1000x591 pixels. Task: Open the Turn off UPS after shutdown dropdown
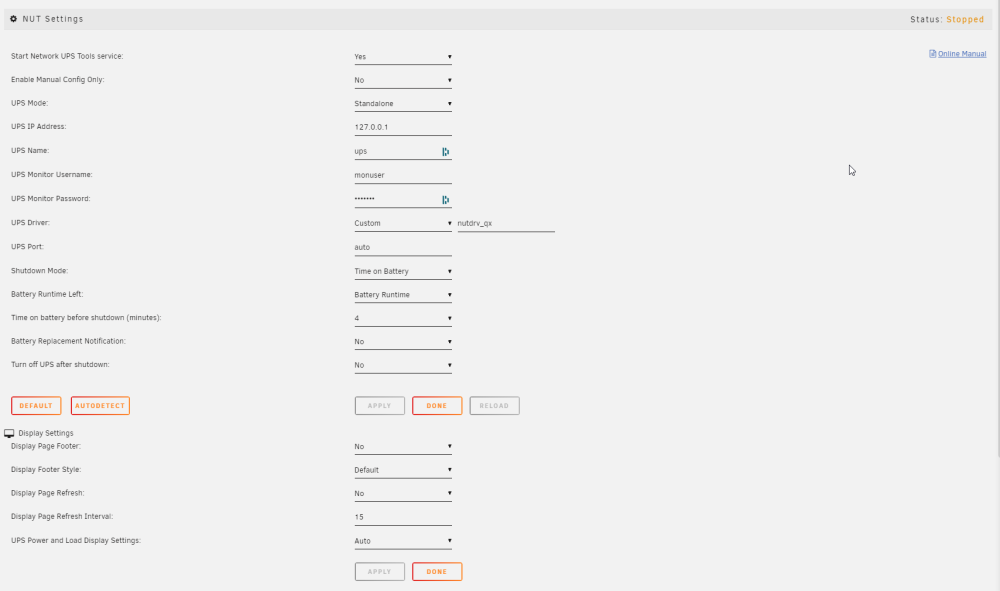[x=403, y=366]
